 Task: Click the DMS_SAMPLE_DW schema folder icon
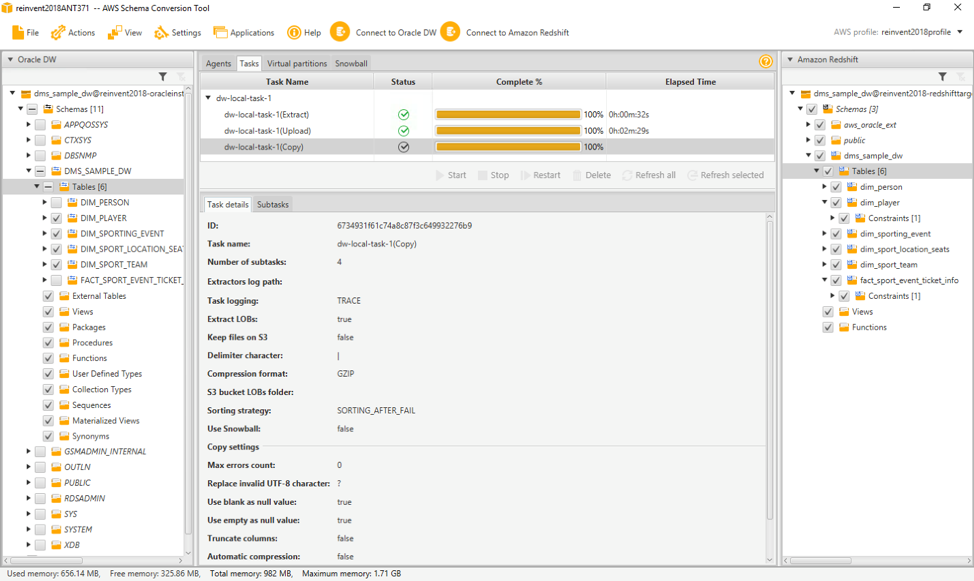click(56, 171)
